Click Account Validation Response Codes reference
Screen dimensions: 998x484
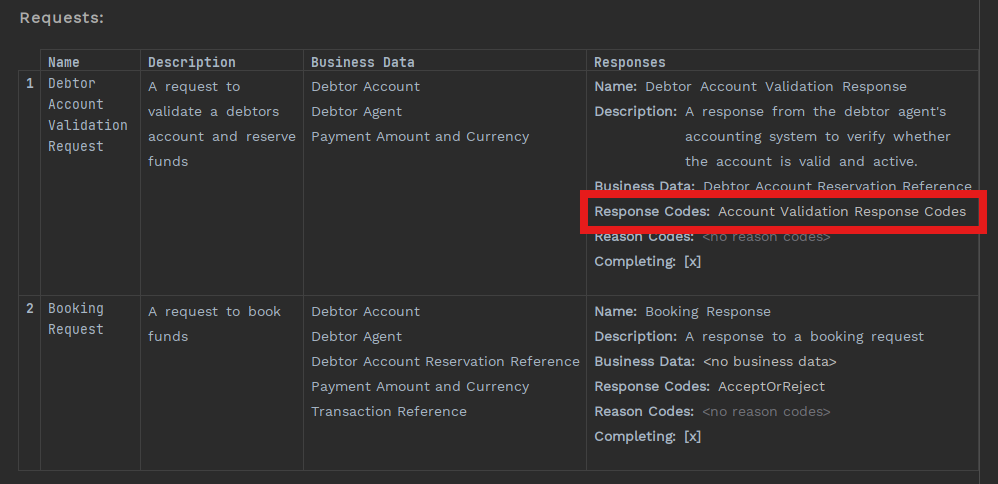click(841, 212)
